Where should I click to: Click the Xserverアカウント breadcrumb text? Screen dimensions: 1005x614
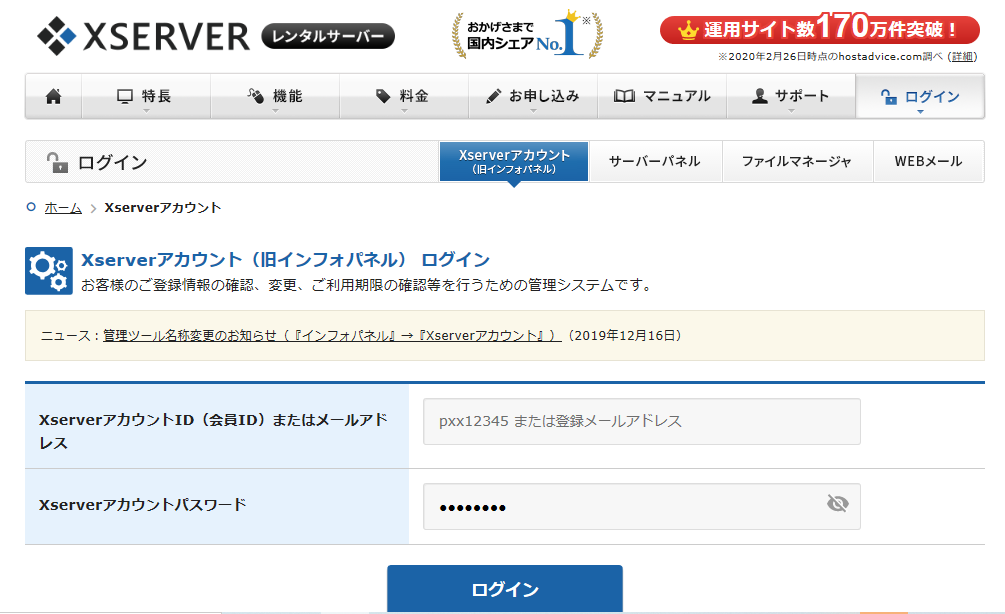tap(163, 208)
